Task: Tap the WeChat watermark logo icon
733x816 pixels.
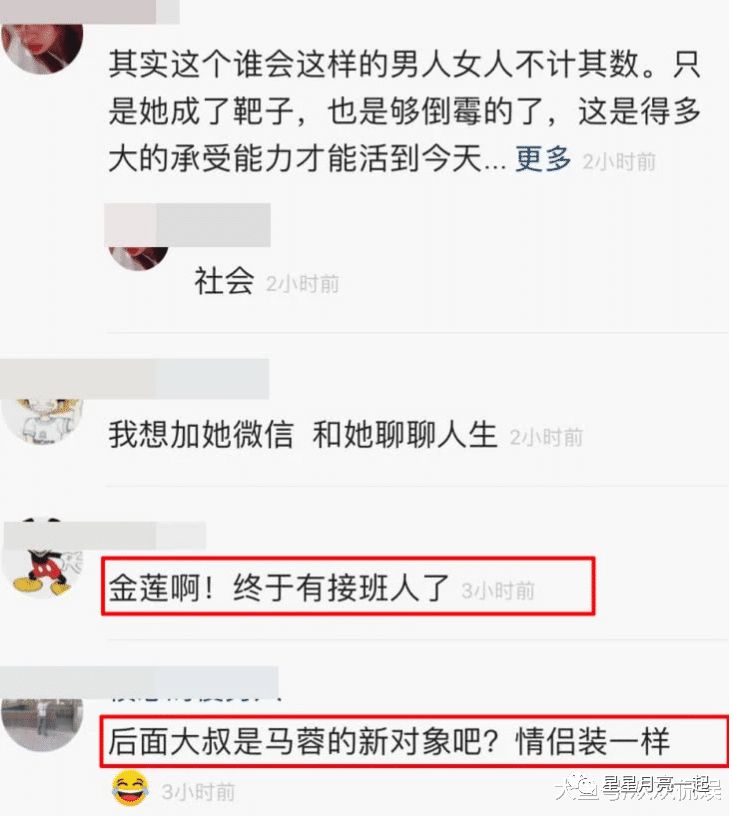Action: point(583,786)
